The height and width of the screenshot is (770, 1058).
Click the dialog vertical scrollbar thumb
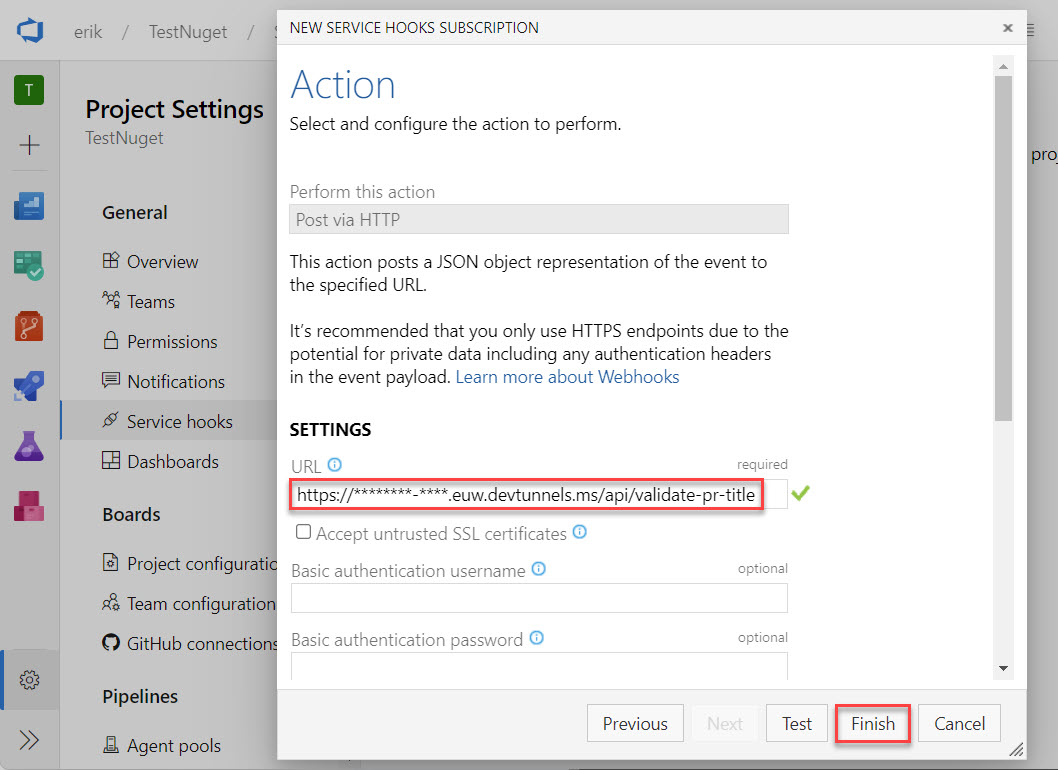[x=1003, y=248]
